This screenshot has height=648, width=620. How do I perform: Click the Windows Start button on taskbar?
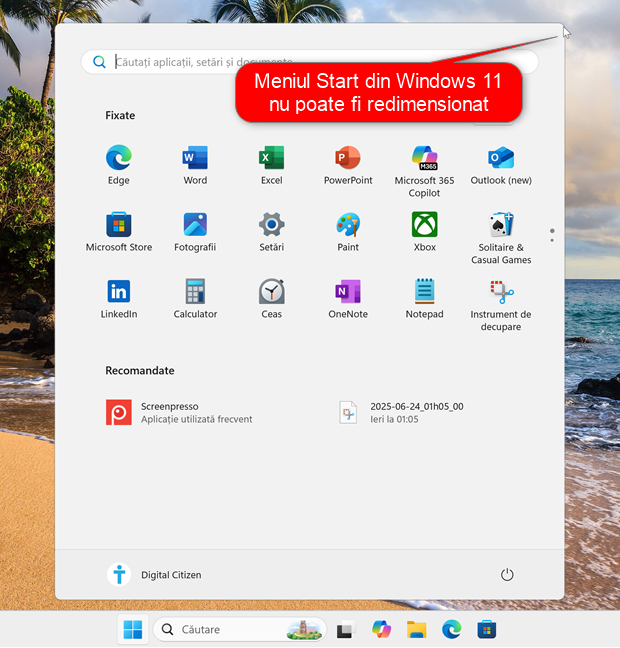point(132,629)
